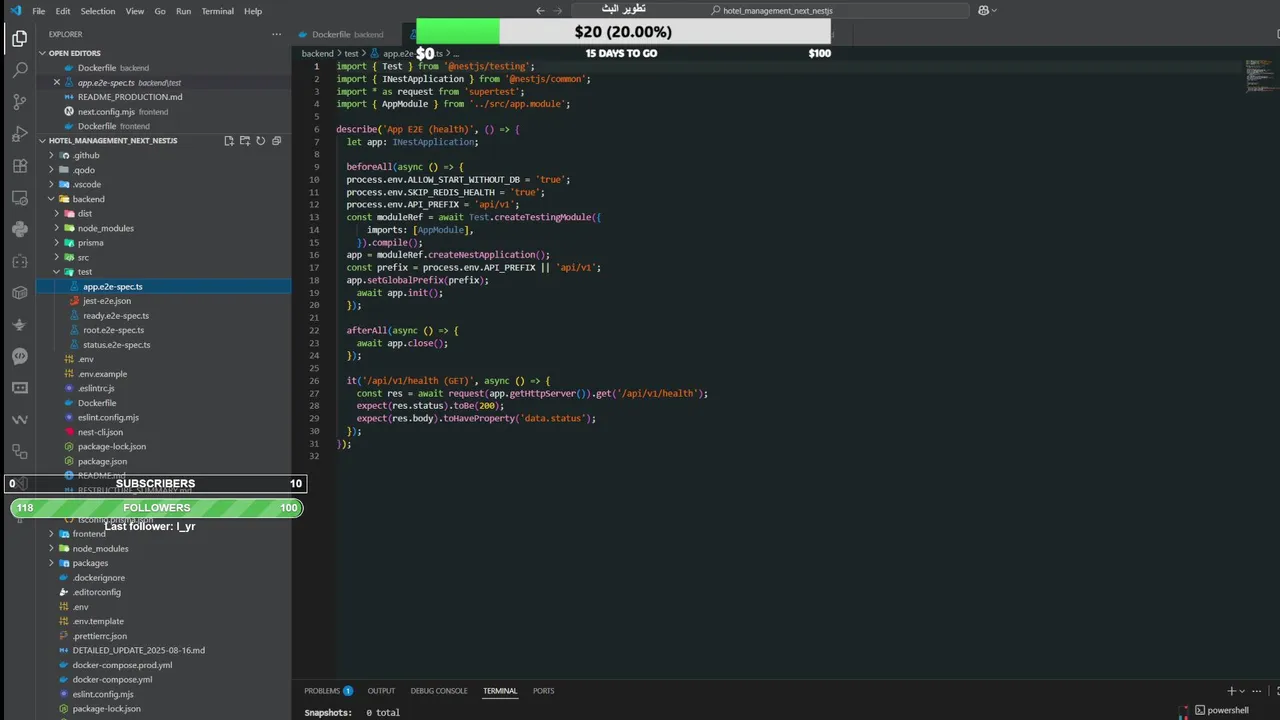Switch to the Debug Console tab
Screen dimensions: 1280x720
pyautogui.click(x=439, y=691)
